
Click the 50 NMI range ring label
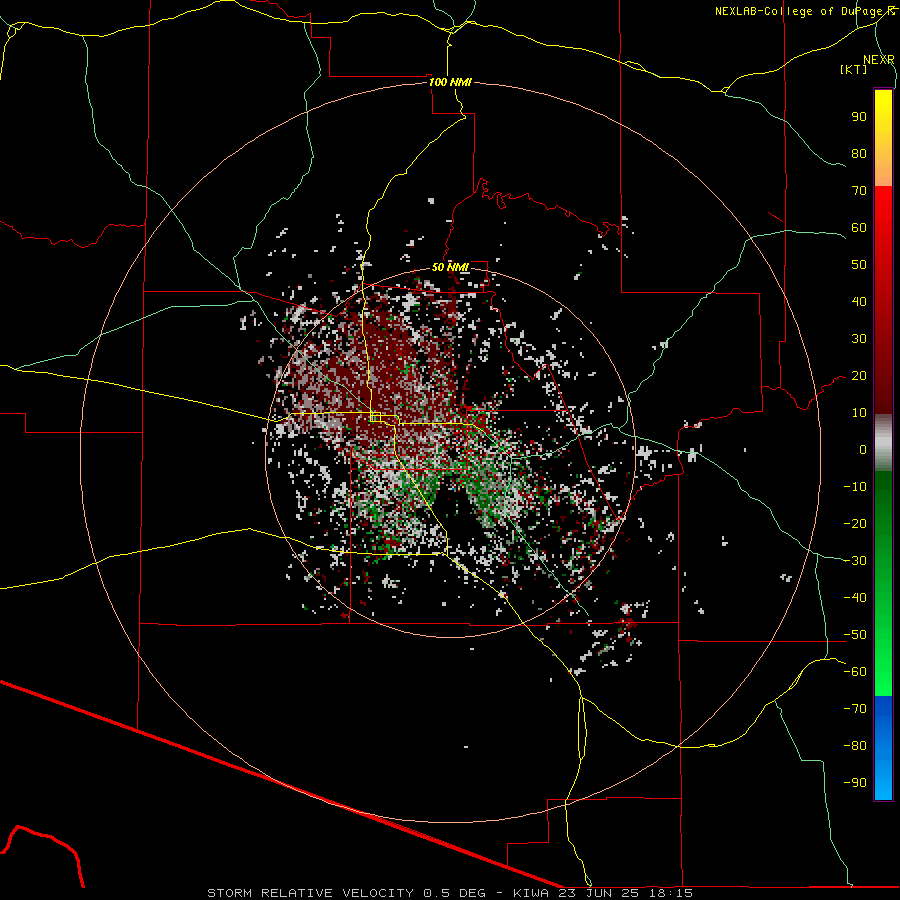(x=450, y=267)
